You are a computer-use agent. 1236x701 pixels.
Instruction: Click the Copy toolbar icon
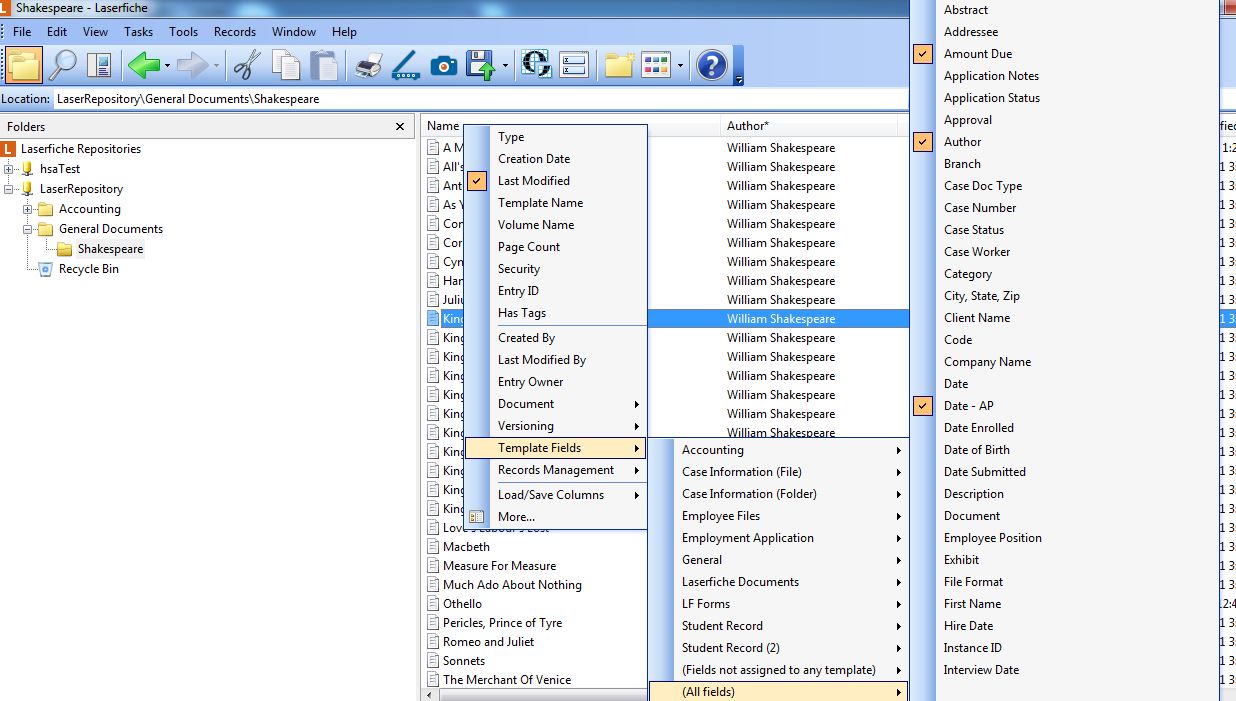pos(286,66)
